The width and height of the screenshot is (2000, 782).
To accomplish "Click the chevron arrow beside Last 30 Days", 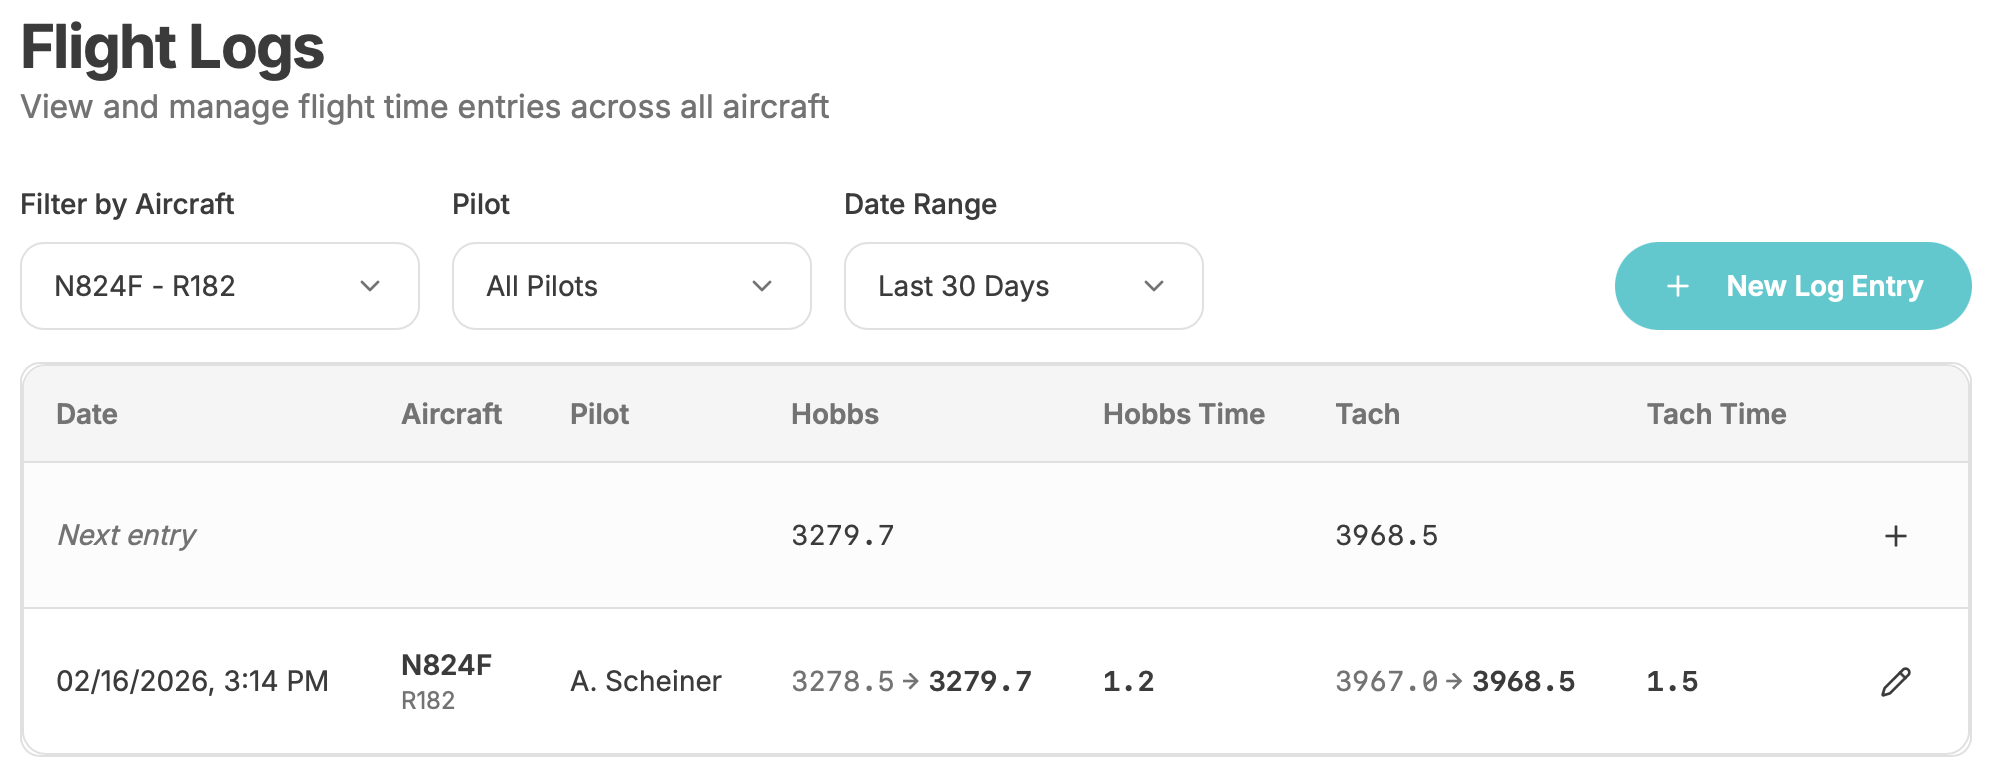I will [1154, 287].
